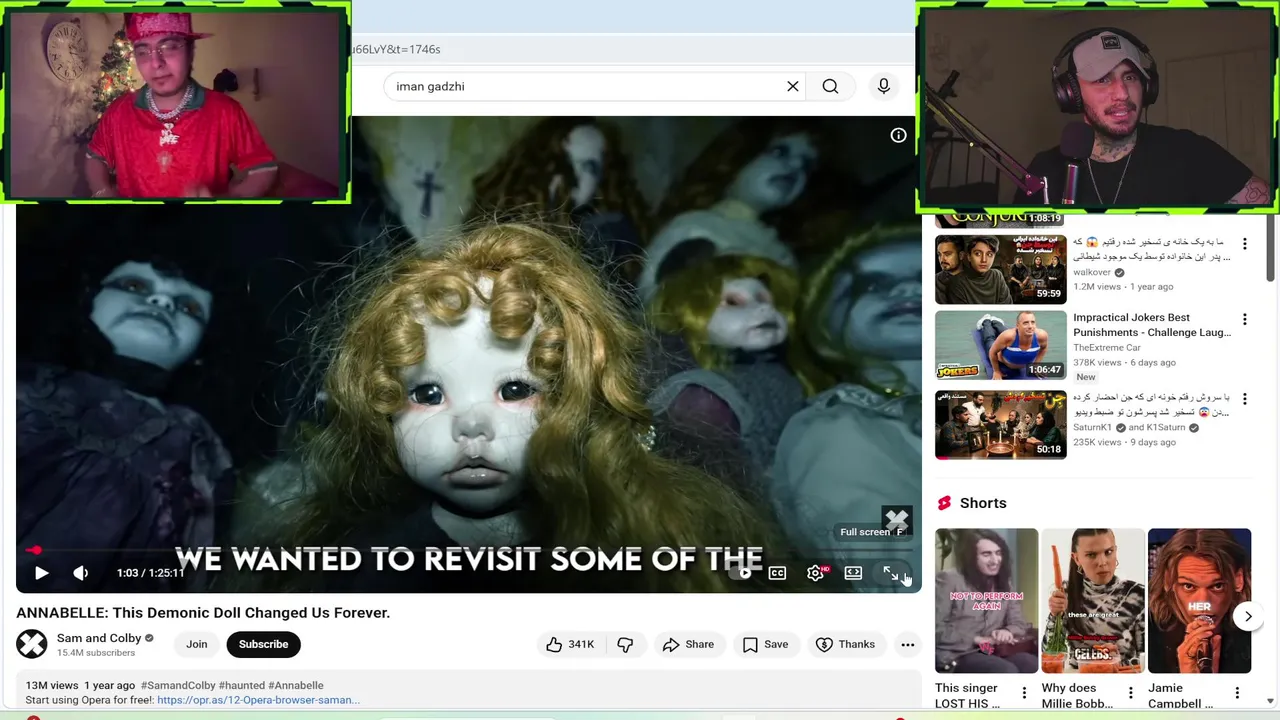Click the Shorts section logo
This screenshot has height=720, width=1280.
coord(944,503)
